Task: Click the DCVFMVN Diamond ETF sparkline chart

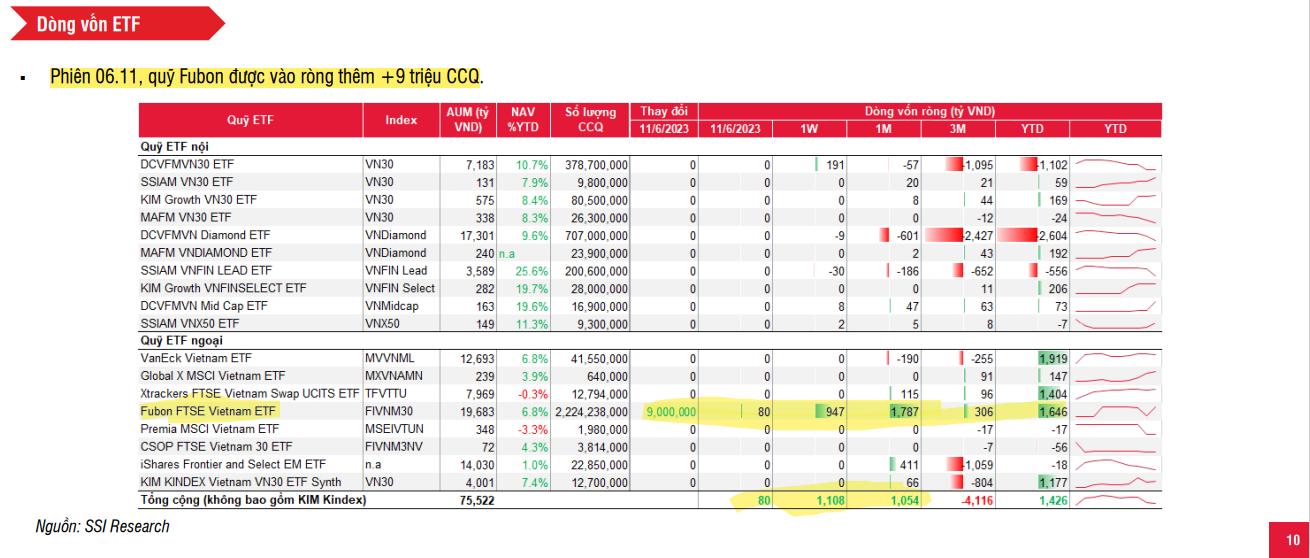Action: pyautogui.click(x=1115, y=235)
